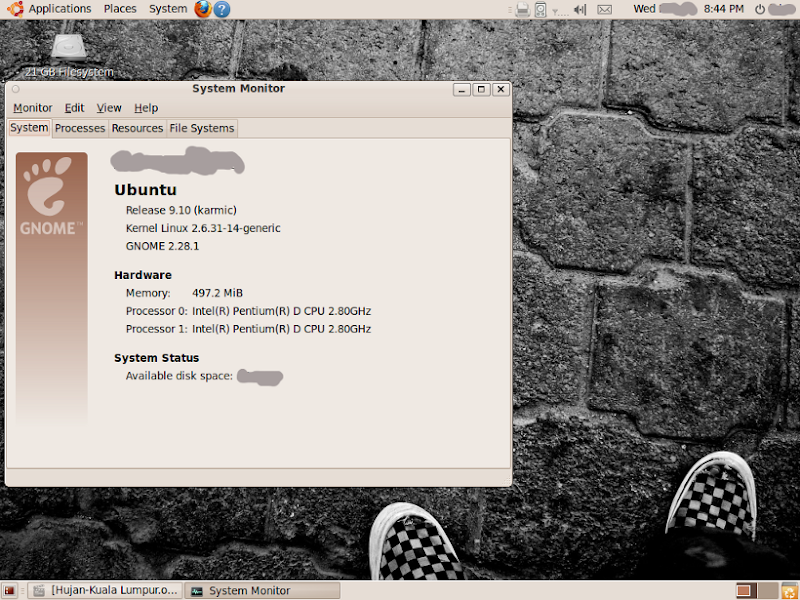800x600 pixels.
Task: Click the removable drive tray icon
Action: (540, 9)
